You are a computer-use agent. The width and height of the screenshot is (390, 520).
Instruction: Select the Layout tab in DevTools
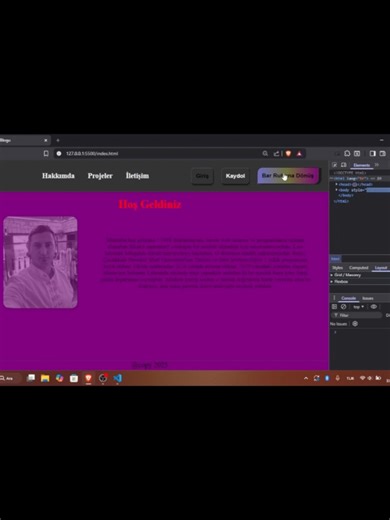pos(381,268)
